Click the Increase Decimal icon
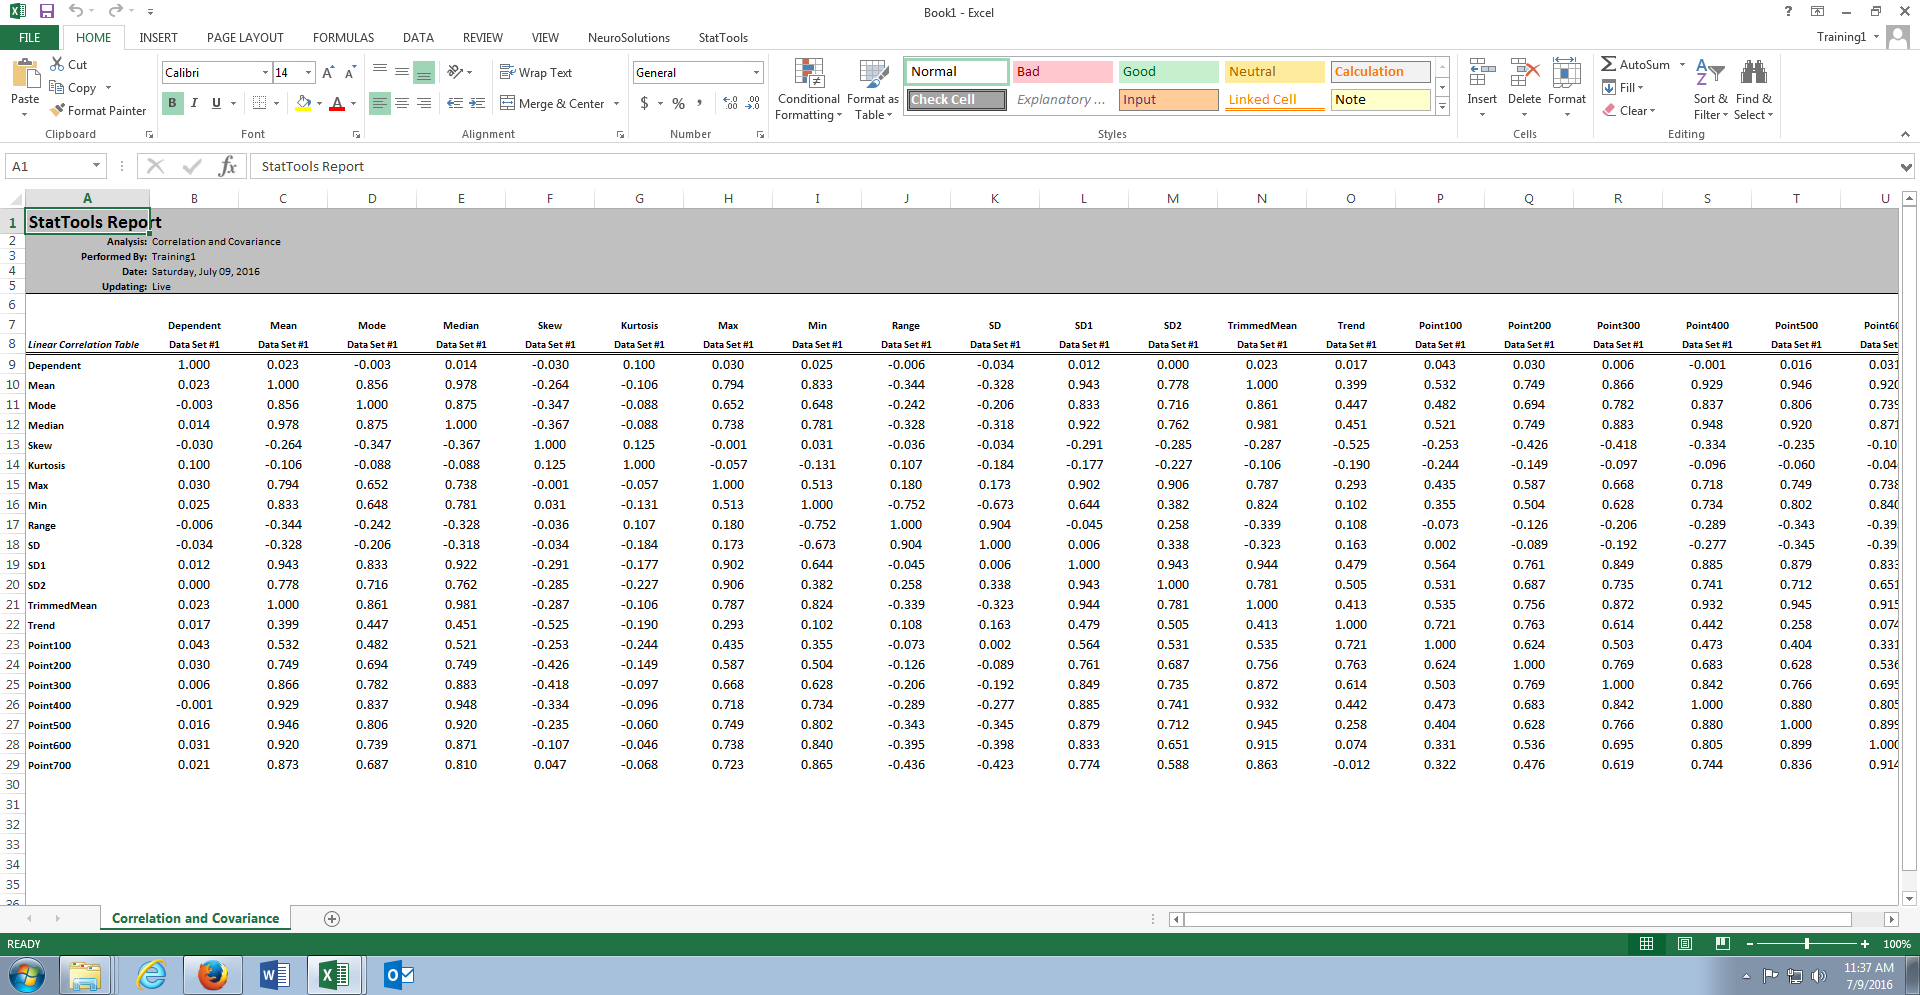Image resolution: width=1920 pixels, height=995 pixels. pos(730,103)
